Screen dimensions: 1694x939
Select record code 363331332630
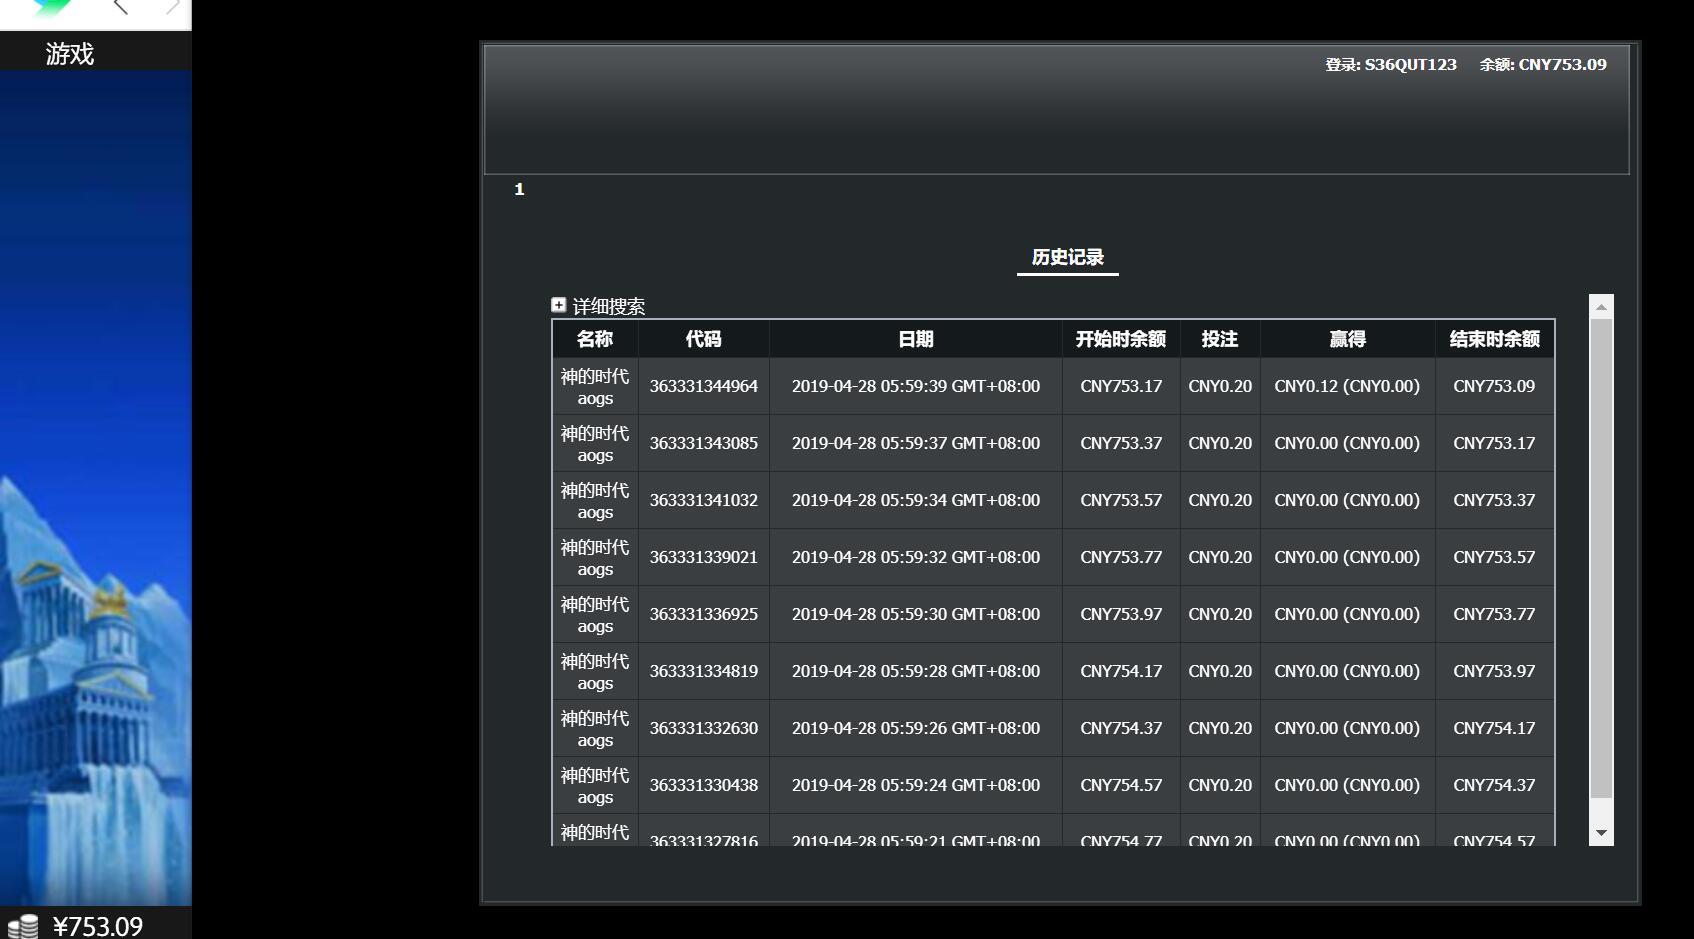pos(704,728)
